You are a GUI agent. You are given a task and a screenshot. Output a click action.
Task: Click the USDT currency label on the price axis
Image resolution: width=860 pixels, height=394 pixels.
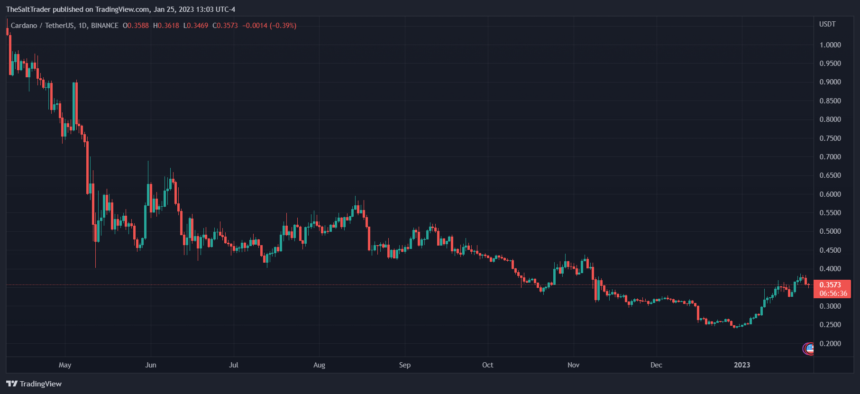(827, 24)
